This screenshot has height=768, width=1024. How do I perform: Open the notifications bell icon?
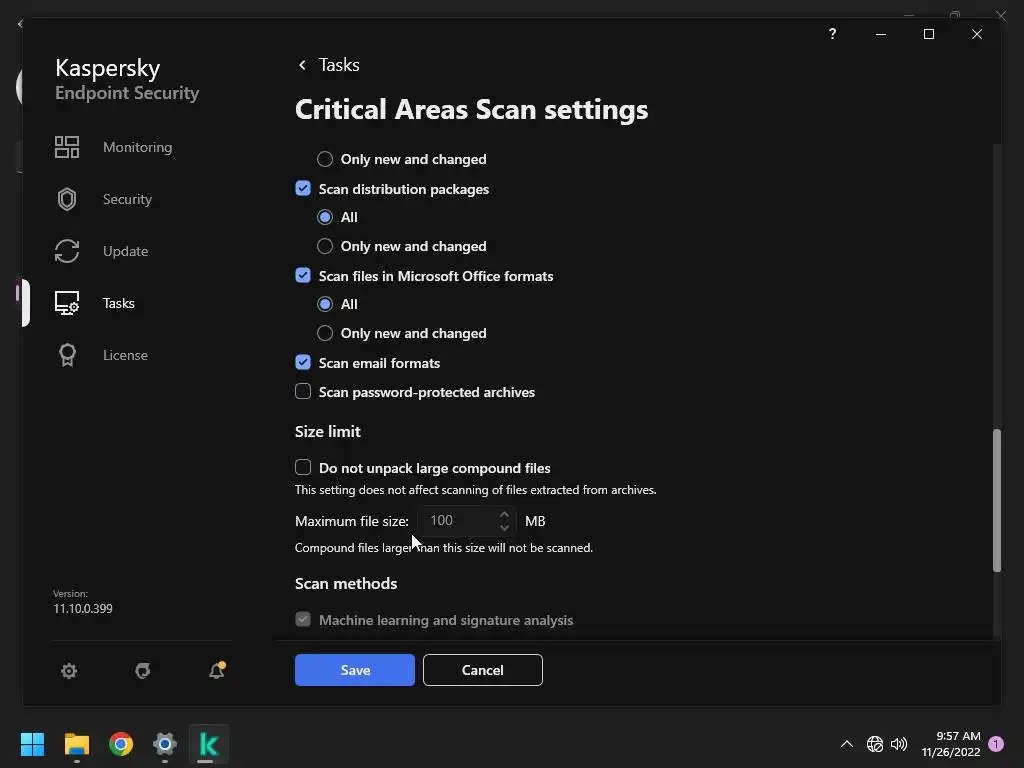[x=216, y=671]
